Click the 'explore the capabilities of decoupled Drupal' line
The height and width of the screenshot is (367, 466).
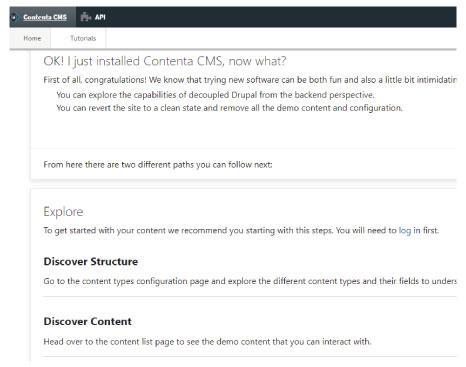(215, 95)
